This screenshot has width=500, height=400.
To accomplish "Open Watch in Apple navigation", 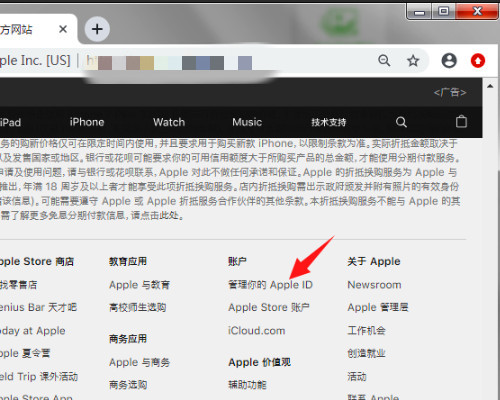I will [x=169, y=122].
